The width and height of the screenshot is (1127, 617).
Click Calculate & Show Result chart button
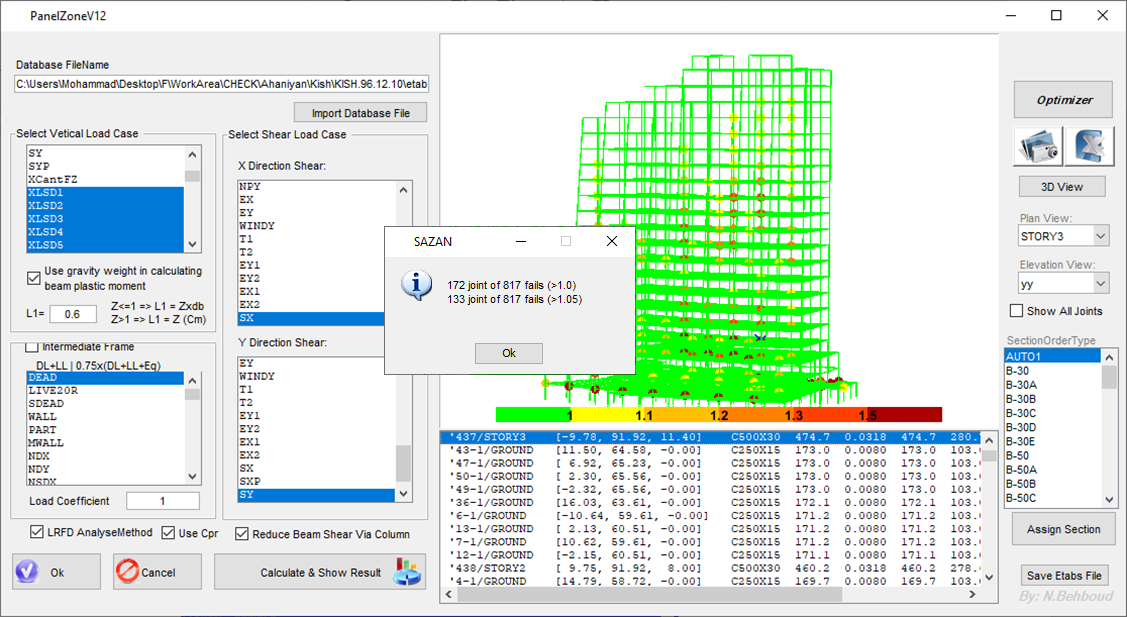pyautogui.click(x=320, y=572)
